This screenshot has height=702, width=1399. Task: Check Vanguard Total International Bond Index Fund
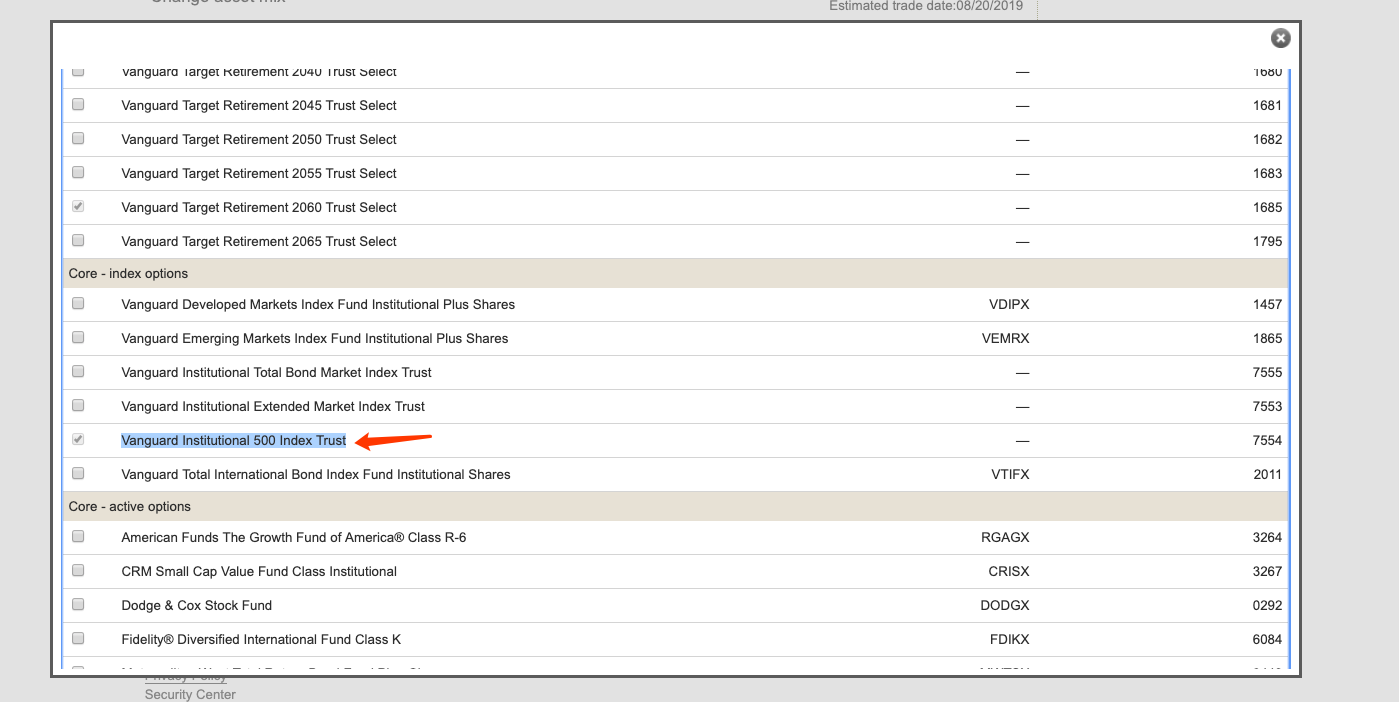[78, 473]
